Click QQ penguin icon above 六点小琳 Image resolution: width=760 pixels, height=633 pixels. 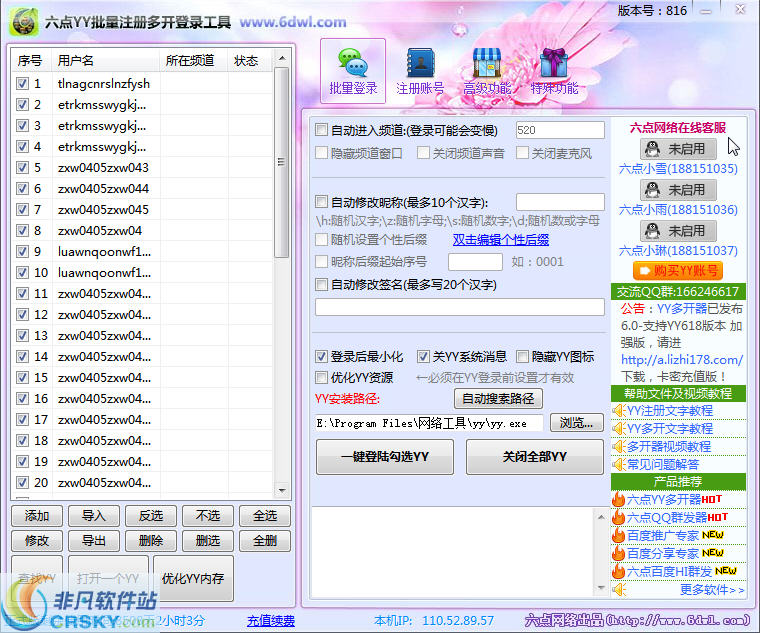pos(653,231)
